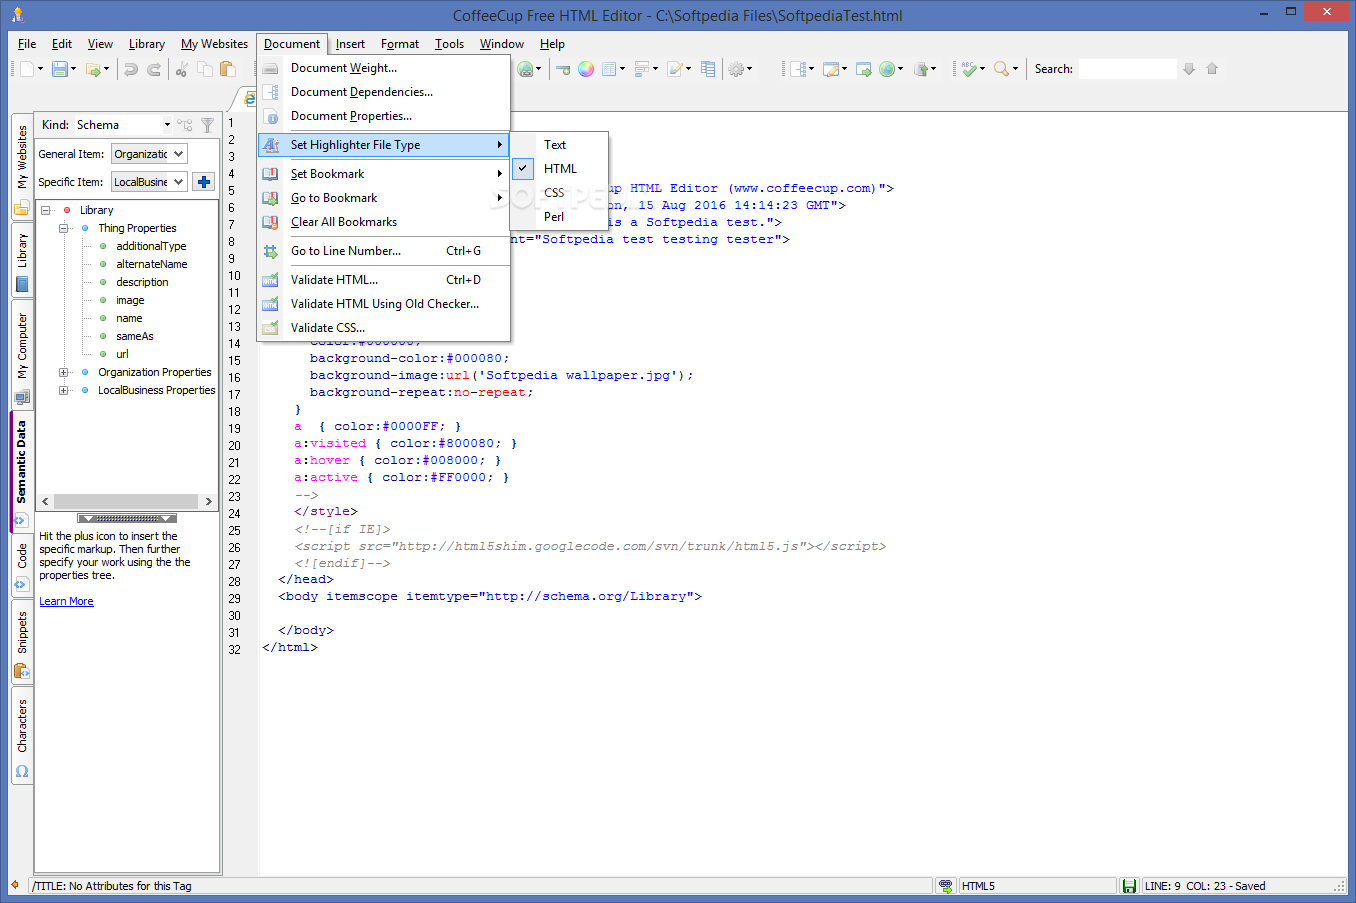
Task: Open the Tools menu
Action: 449,44
